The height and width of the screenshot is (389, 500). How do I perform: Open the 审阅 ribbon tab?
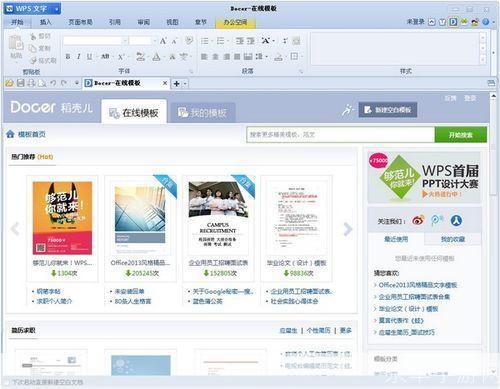click(144, 22)
